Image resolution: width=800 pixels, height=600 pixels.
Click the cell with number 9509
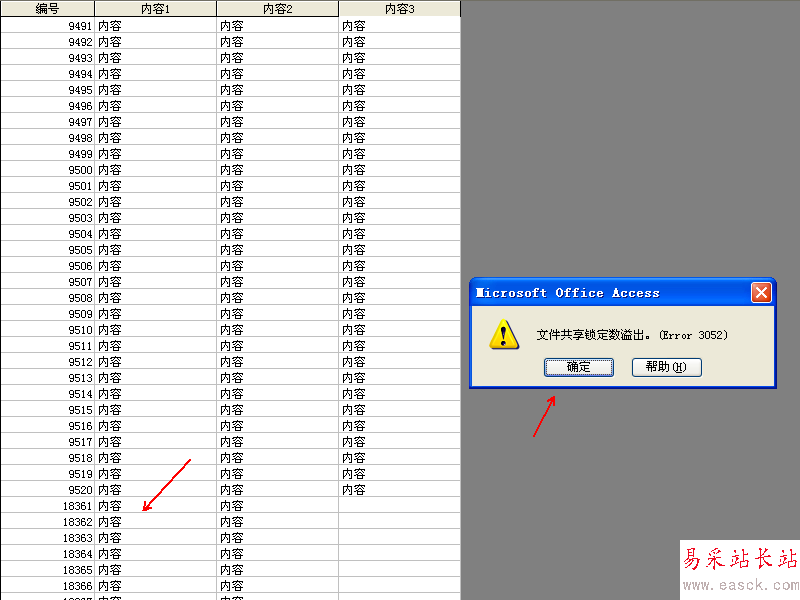[x=47, y=314]
